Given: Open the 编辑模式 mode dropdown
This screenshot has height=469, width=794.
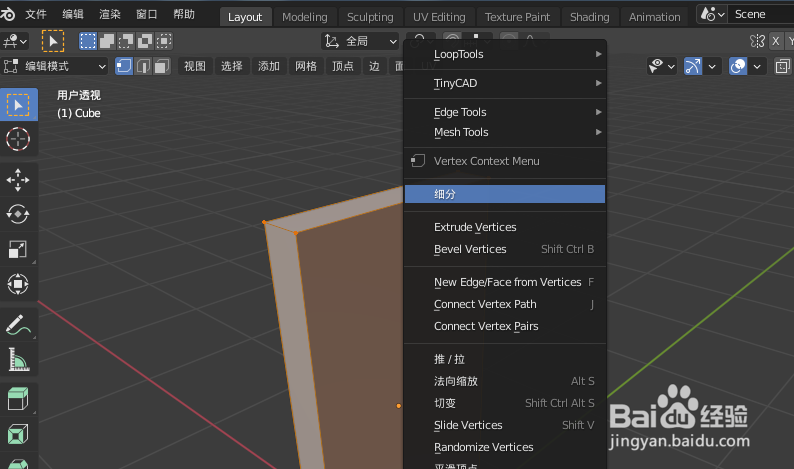Looking at the screenshot, I should coord(55,66).
